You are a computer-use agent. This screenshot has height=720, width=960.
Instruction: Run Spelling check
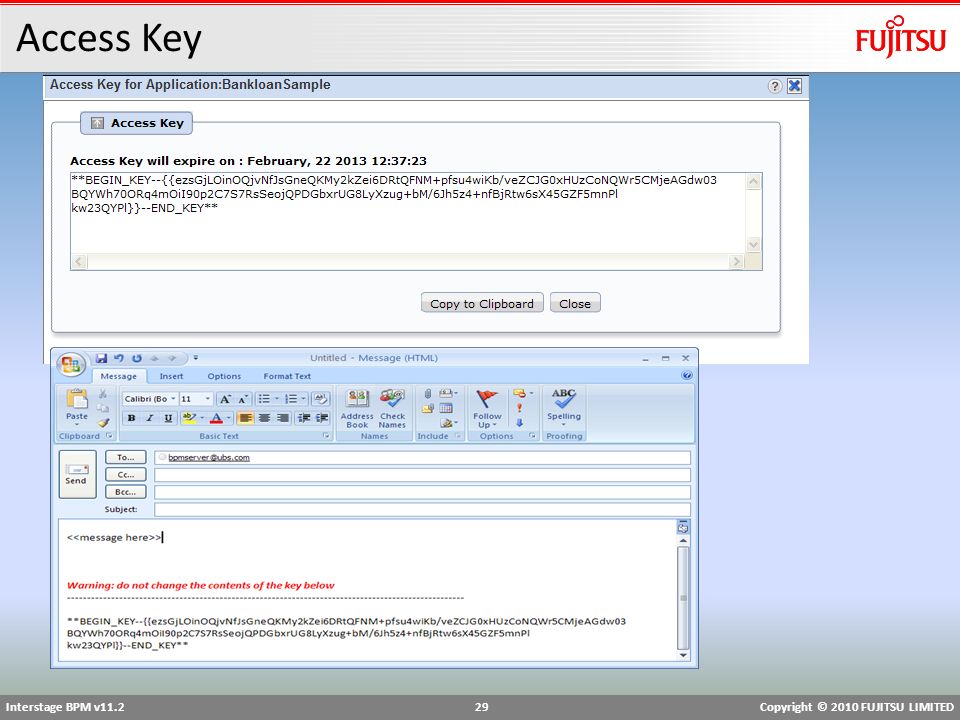coord(564,405)
